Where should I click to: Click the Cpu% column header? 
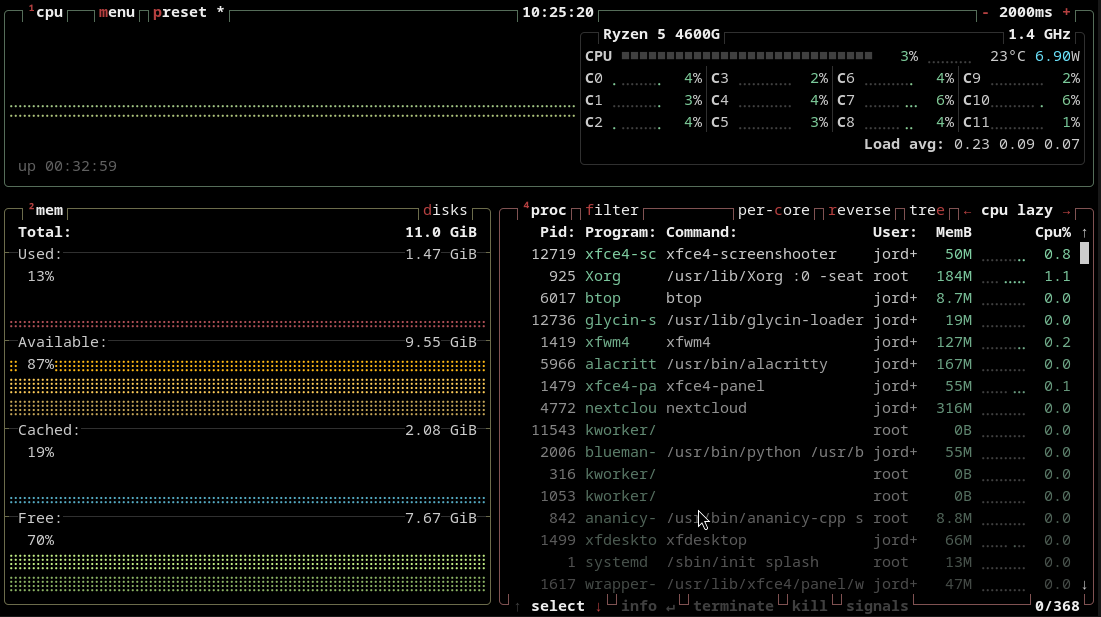coord(1053,232)
